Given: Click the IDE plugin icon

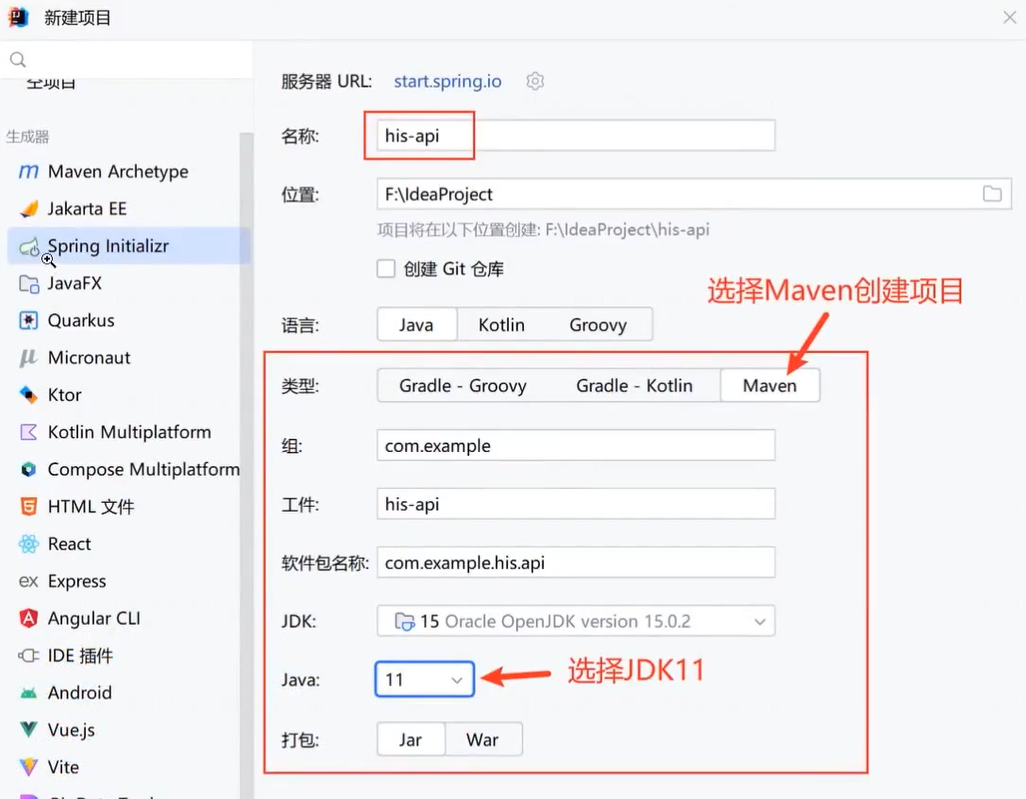Looking at the screenshot, I should pos(28,656).
